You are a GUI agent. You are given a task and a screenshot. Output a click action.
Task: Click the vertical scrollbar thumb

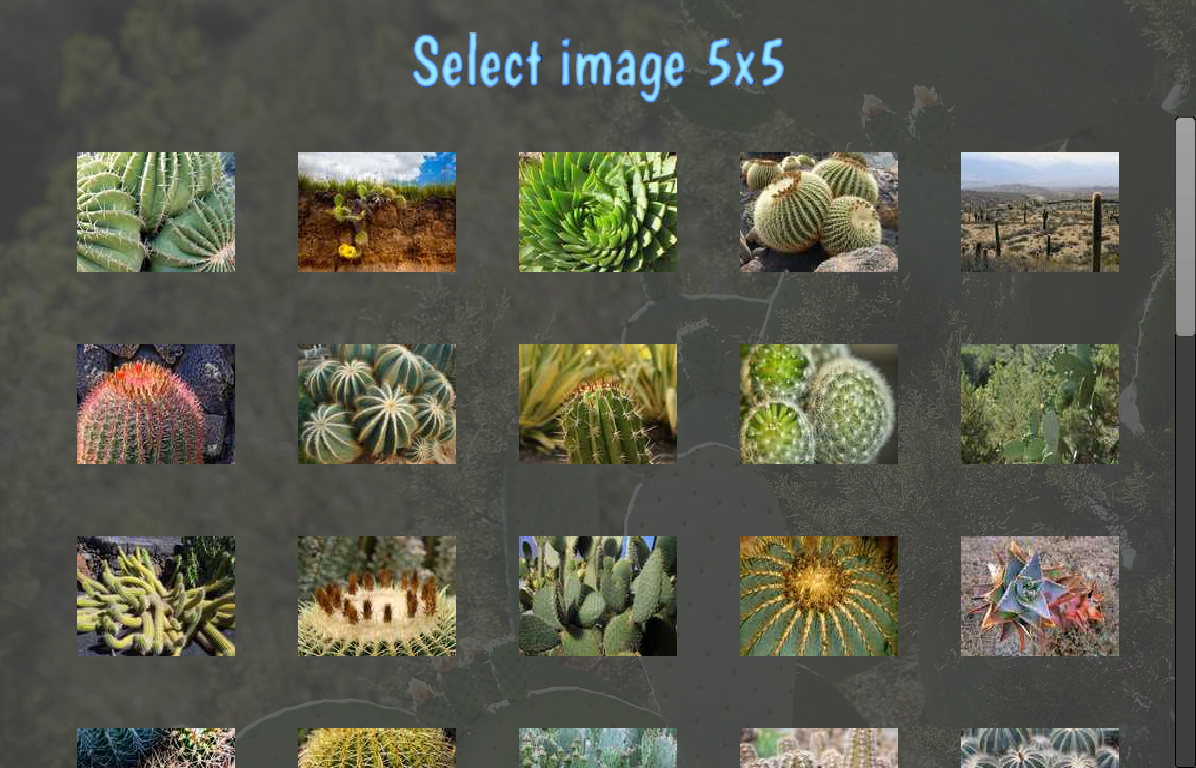1185,227
